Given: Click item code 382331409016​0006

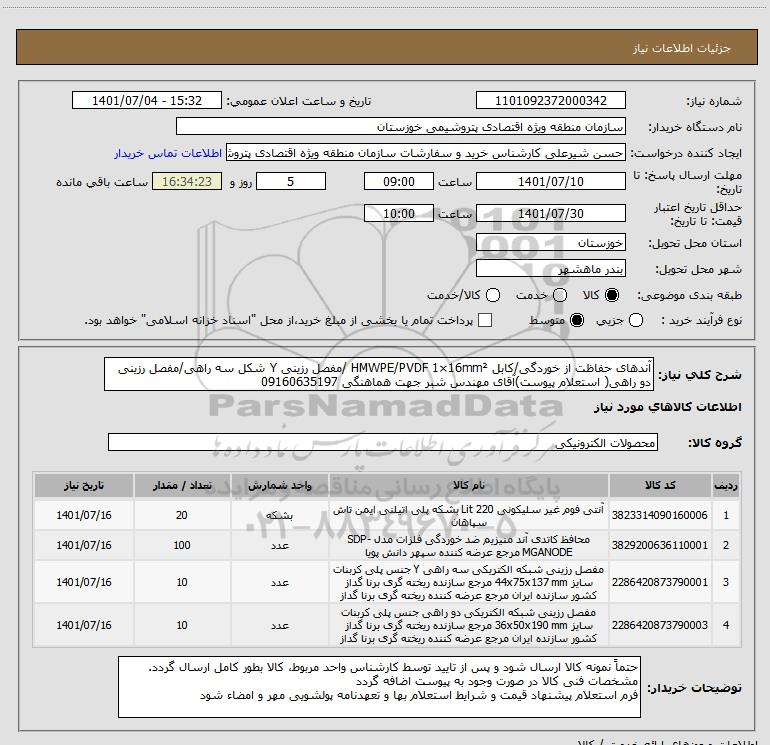Looking at the screenshot, I should tap(660, 515).
